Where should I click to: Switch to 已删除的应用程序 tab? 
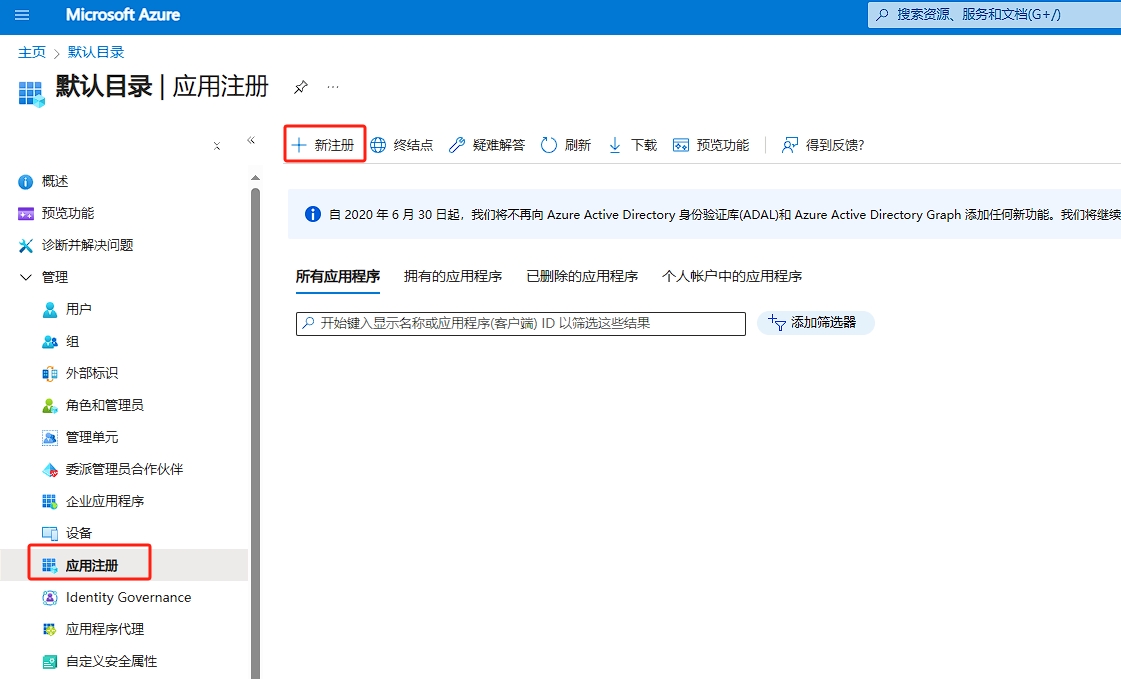[x=582, y=276]
